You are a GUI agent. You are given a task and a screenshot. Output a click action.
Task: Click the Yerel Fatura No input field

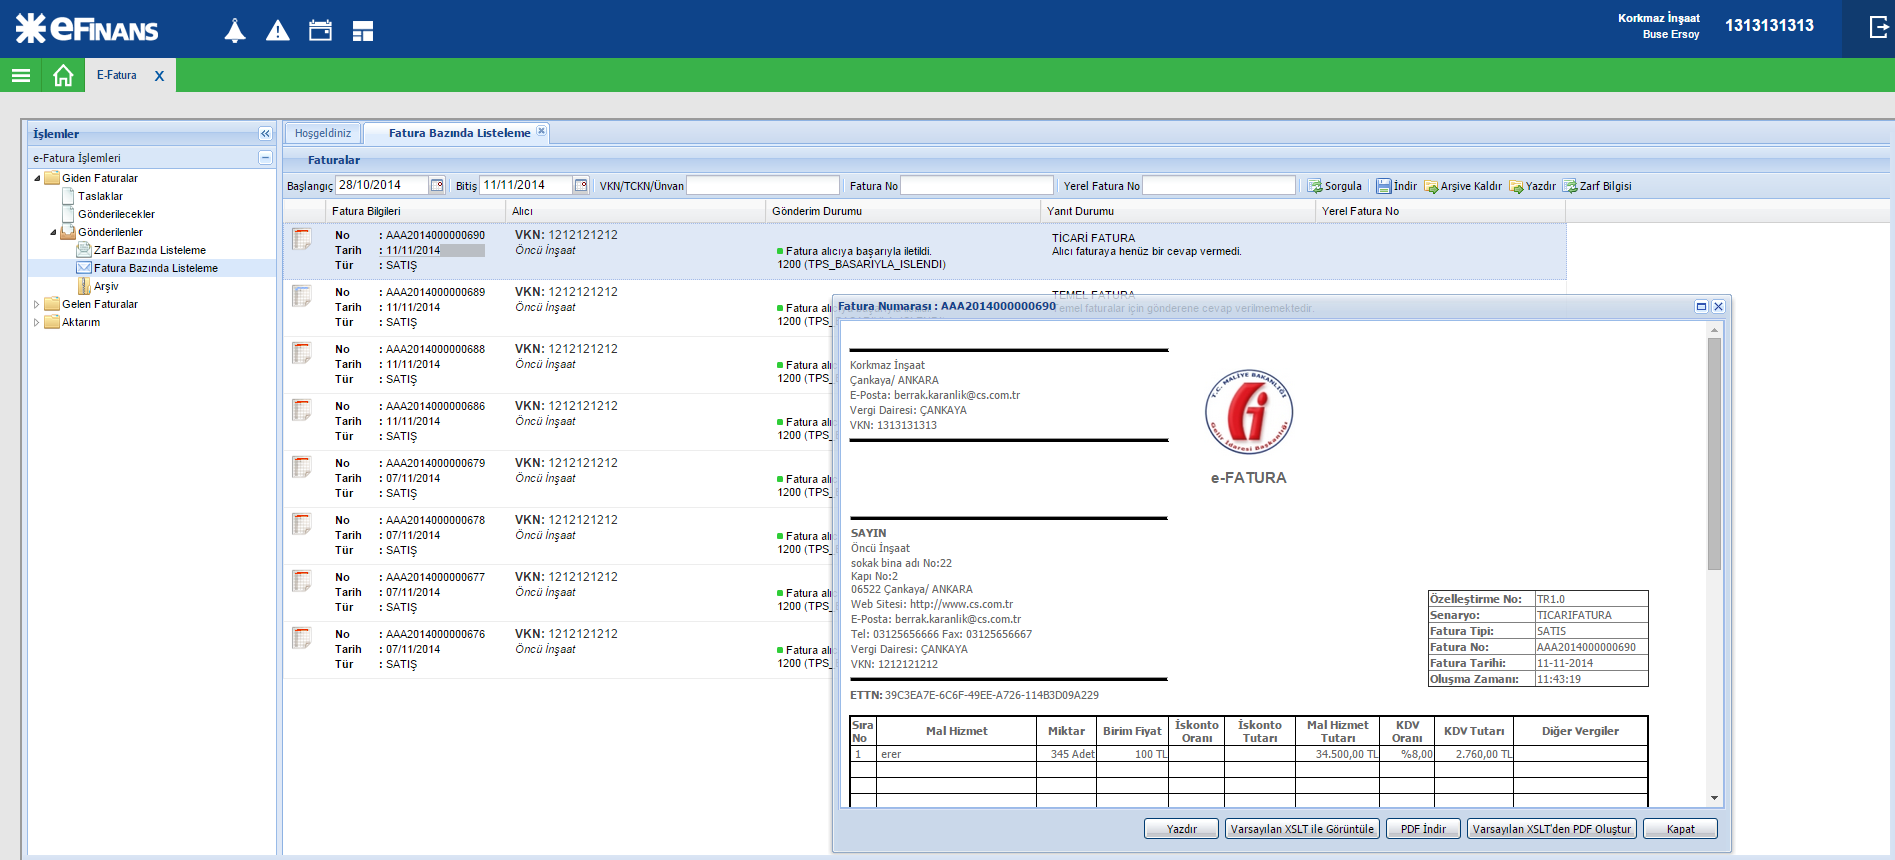pos(1219,185)
